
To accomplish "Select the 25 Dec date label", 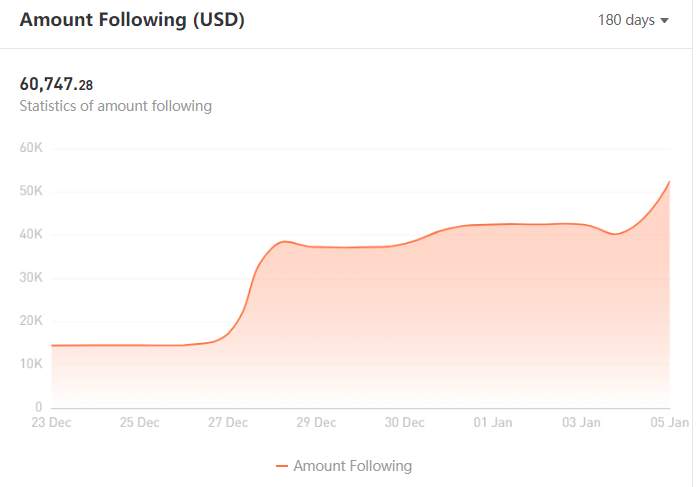I will coord(139,422).
